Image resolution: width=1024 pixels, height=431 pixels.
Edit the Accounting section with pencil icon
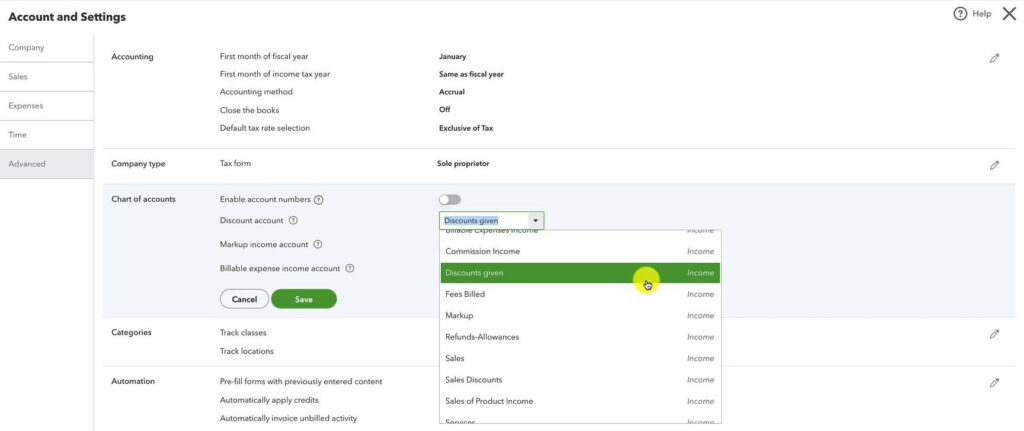(994, 58)
